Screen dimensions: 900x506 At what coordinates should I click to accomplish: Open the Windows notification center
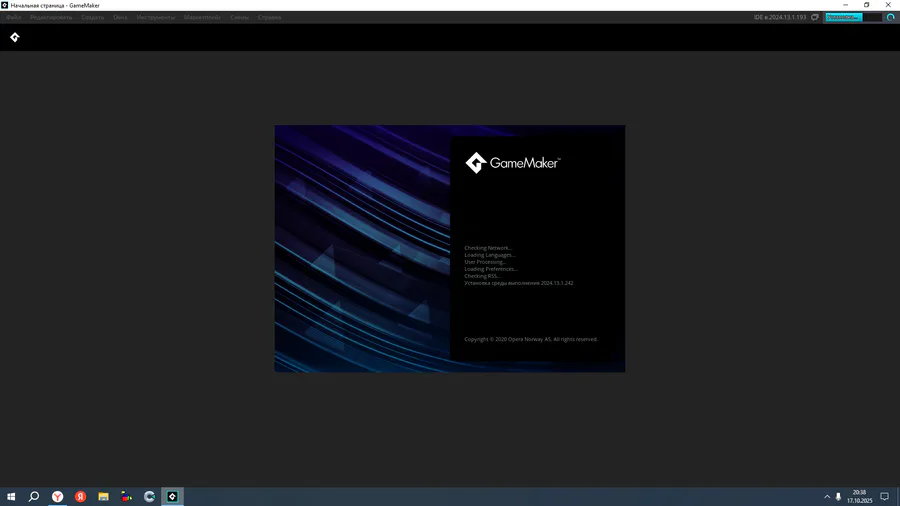click(885, 497)
